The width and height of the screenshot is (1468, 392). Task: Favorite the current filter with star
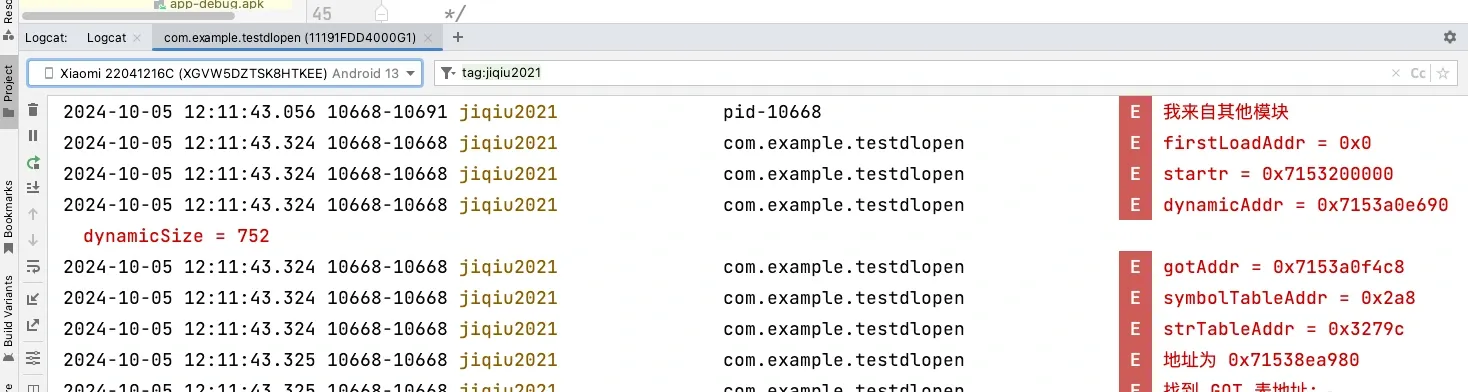[1442, 73]
